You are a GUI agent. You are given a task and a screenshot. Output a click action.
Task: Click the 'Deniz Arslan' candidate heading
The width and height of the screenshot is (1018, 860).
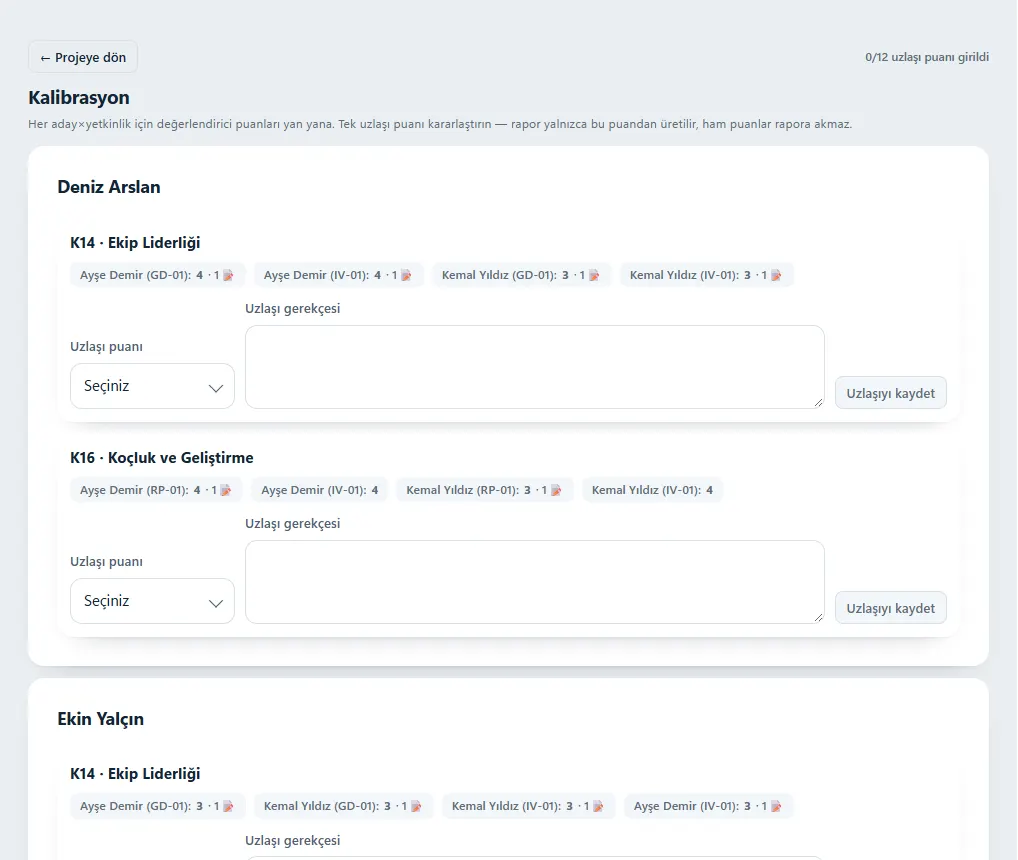109,187
